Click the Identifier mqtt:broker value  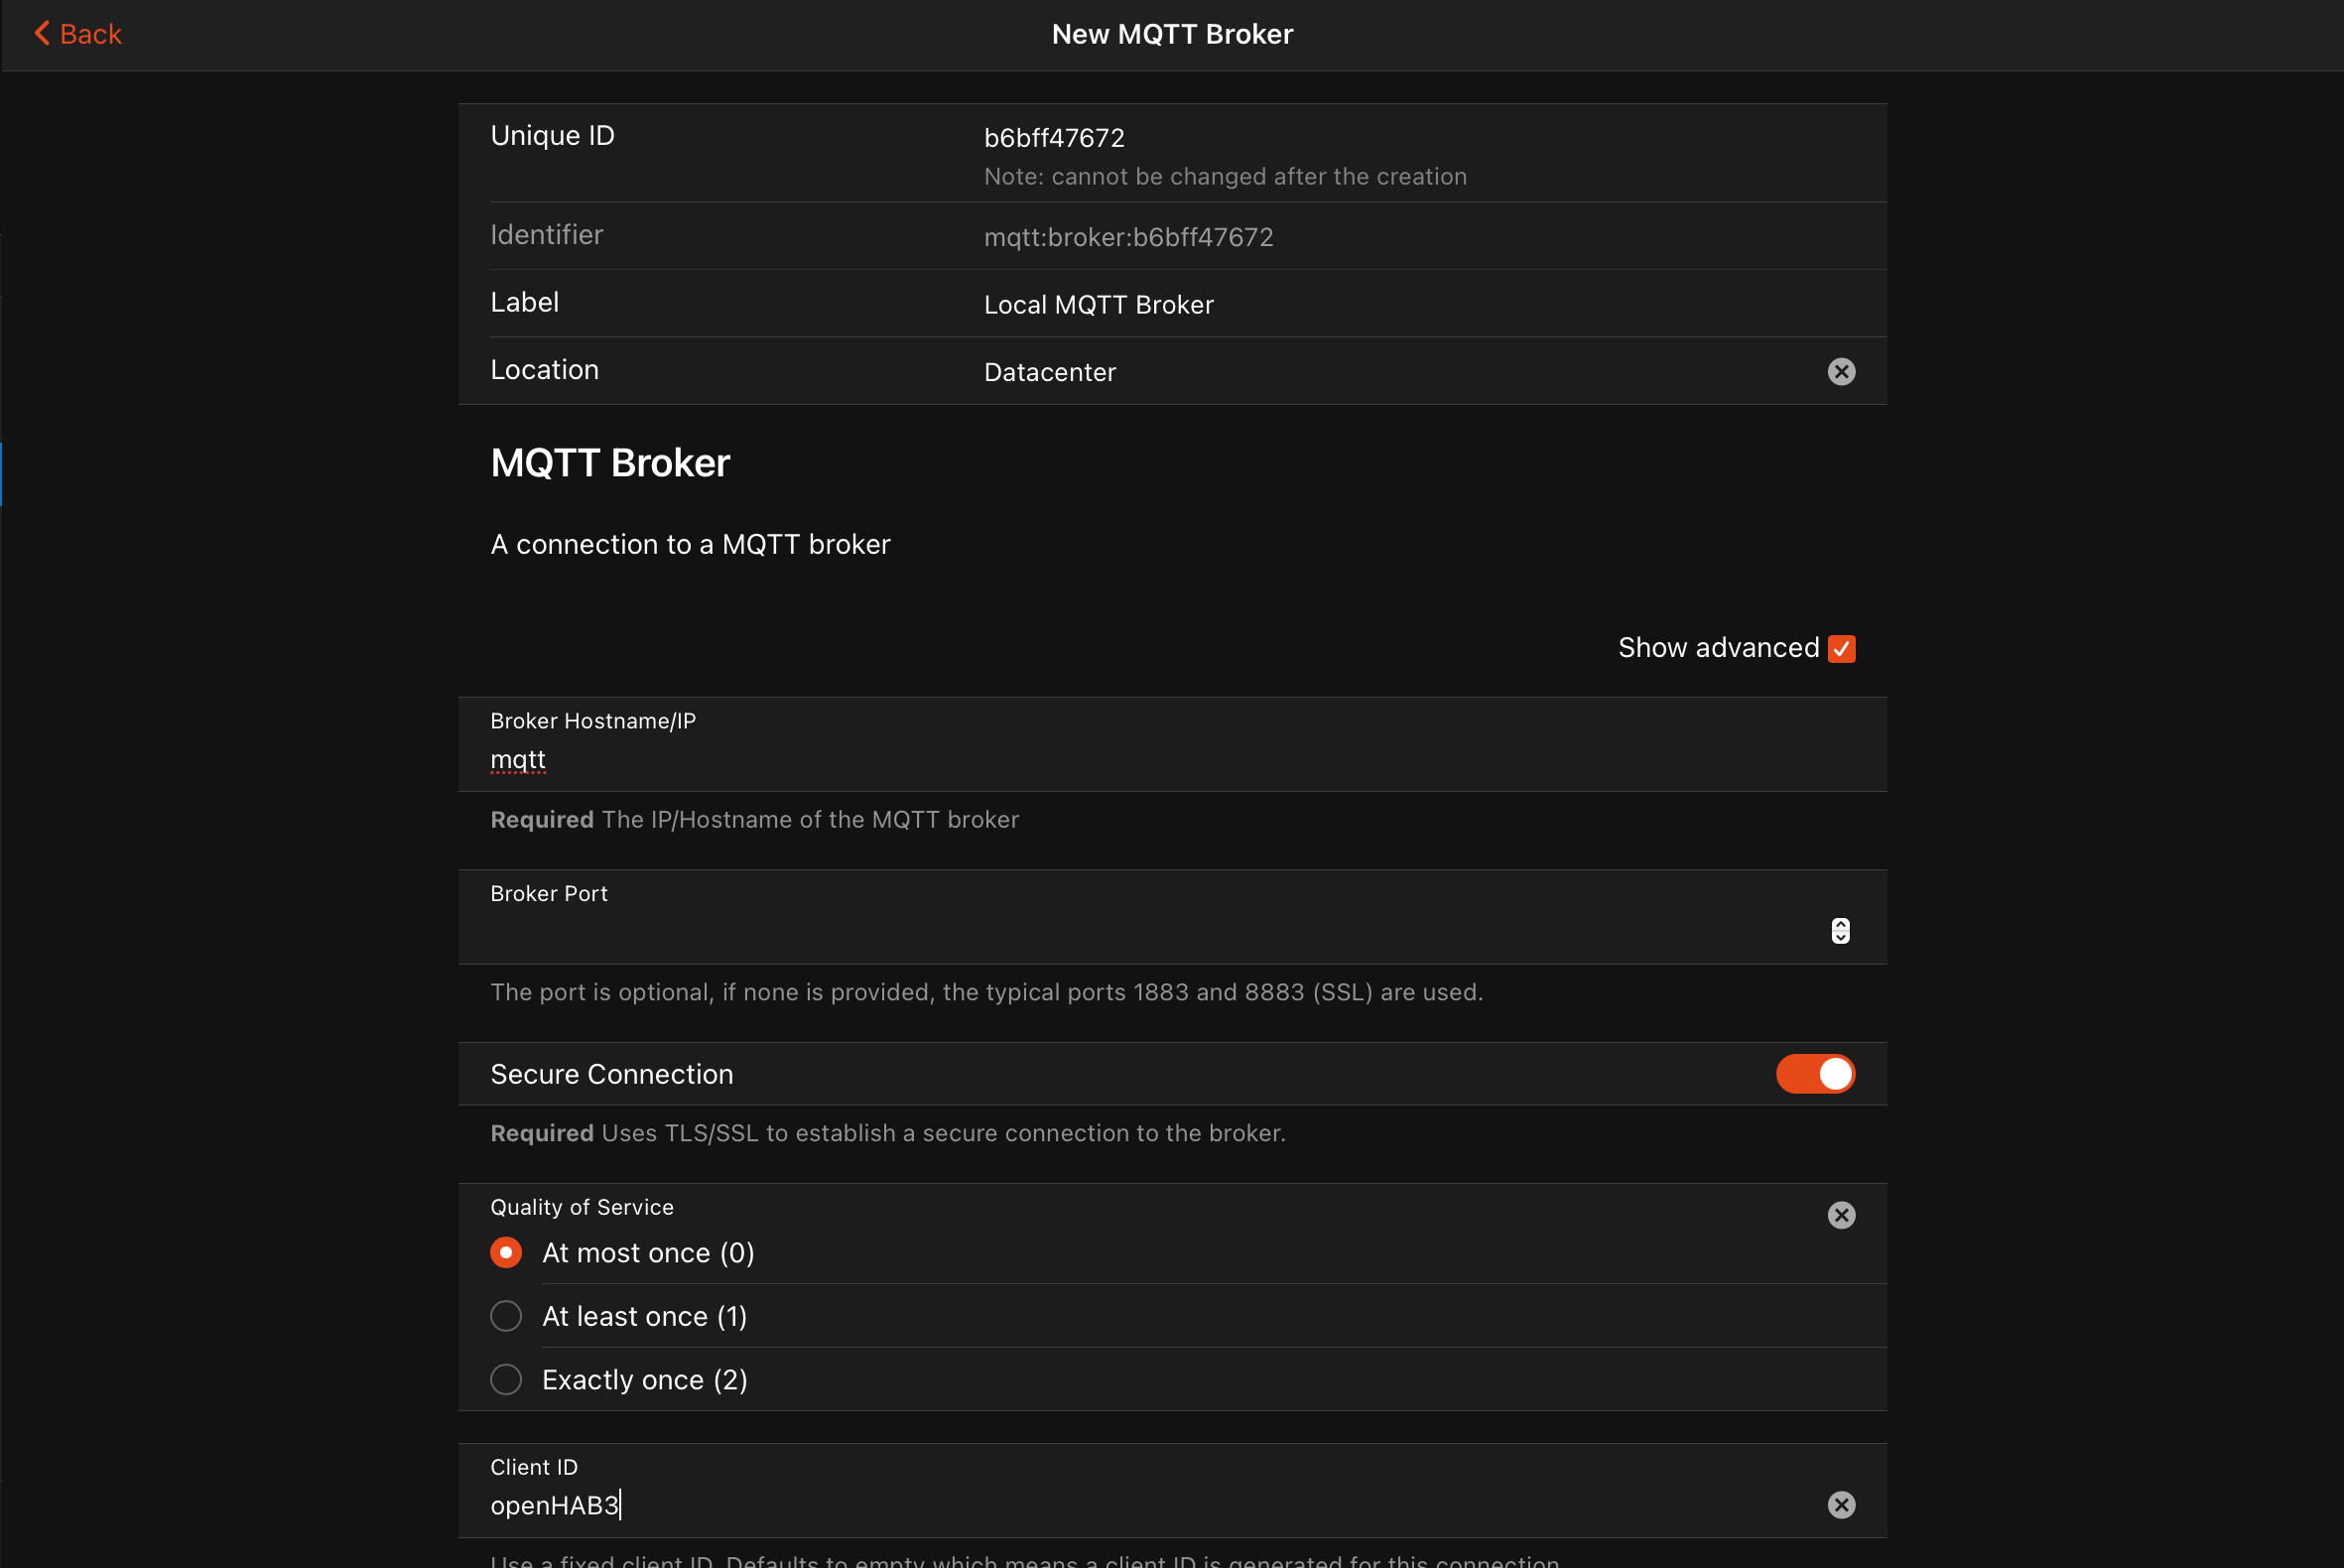[1128, 237]
